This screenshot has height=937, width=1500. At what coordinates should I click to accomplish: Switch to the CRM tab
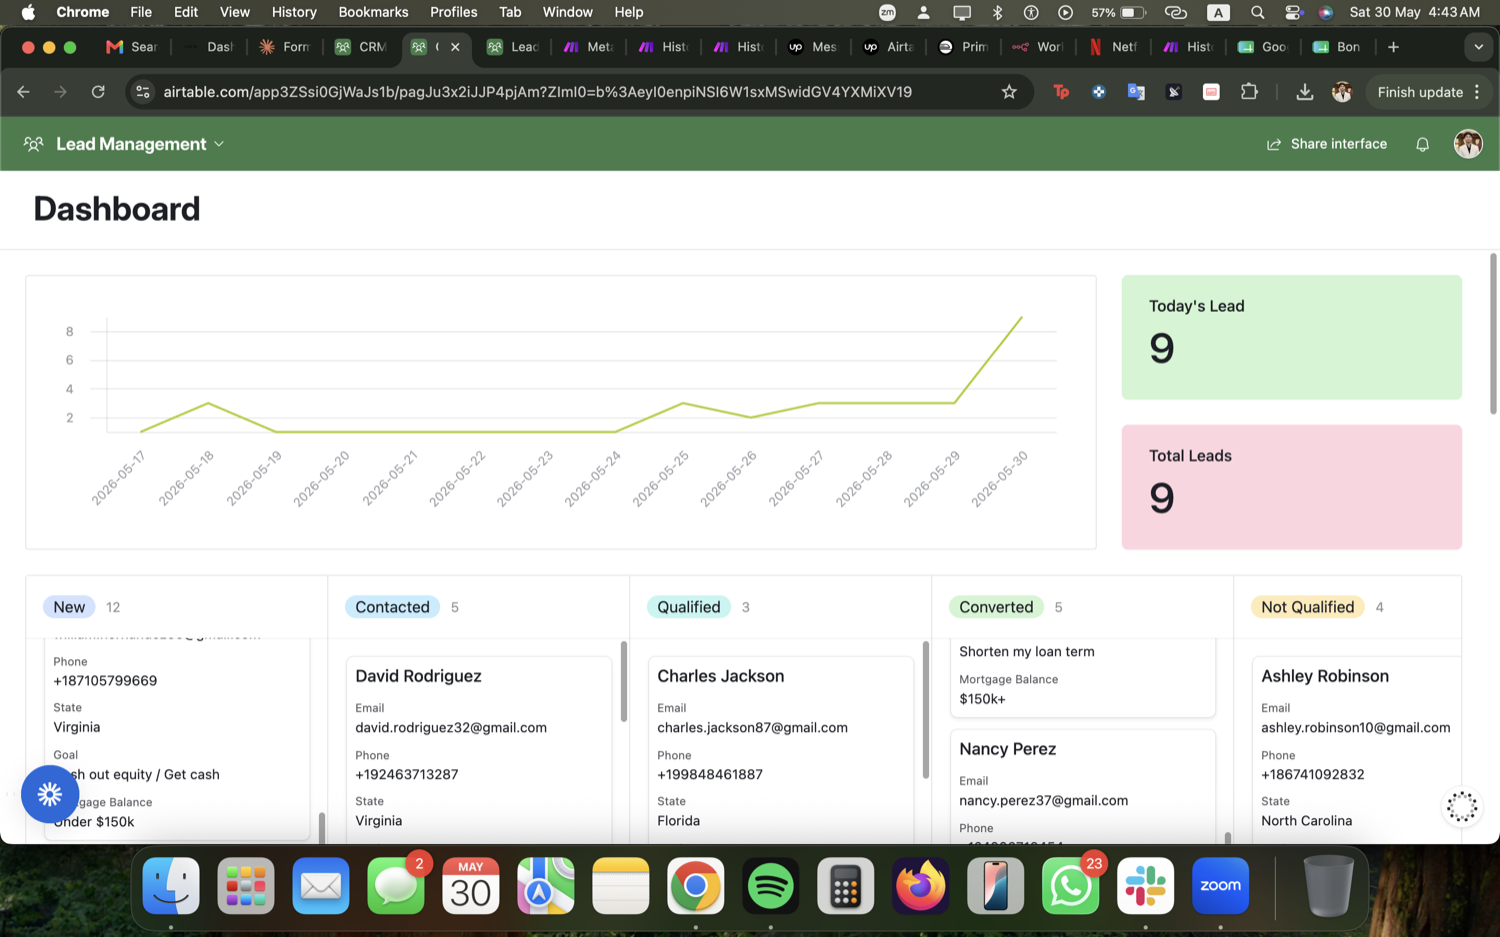tap(361, 47)
